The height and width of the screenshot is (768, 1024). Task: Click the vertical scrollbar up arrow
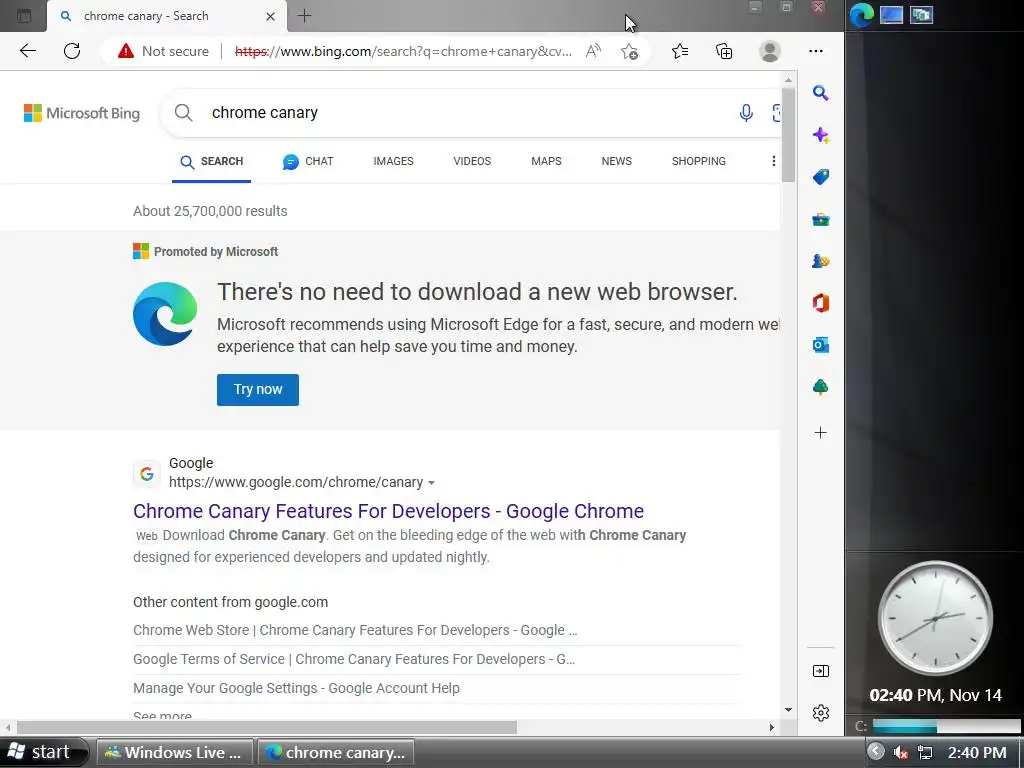tap(788, 80)
